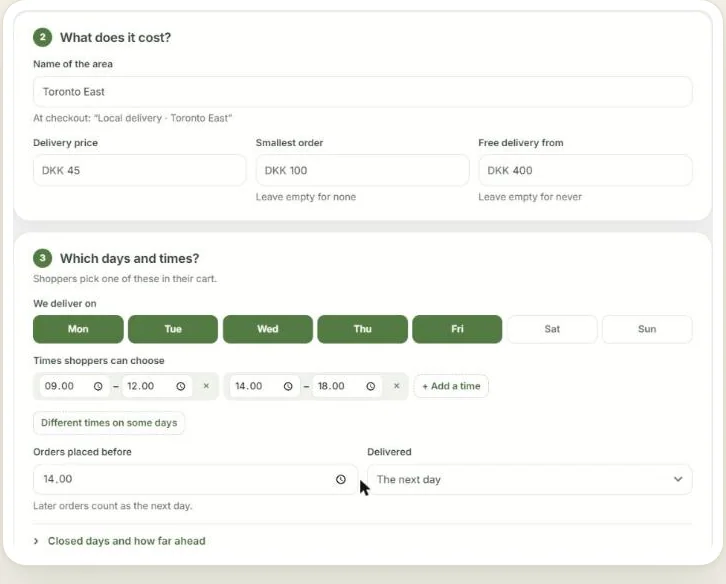The image size is (726, 584).
Task: Click the Delivery price field
Action: pos(139,170)
